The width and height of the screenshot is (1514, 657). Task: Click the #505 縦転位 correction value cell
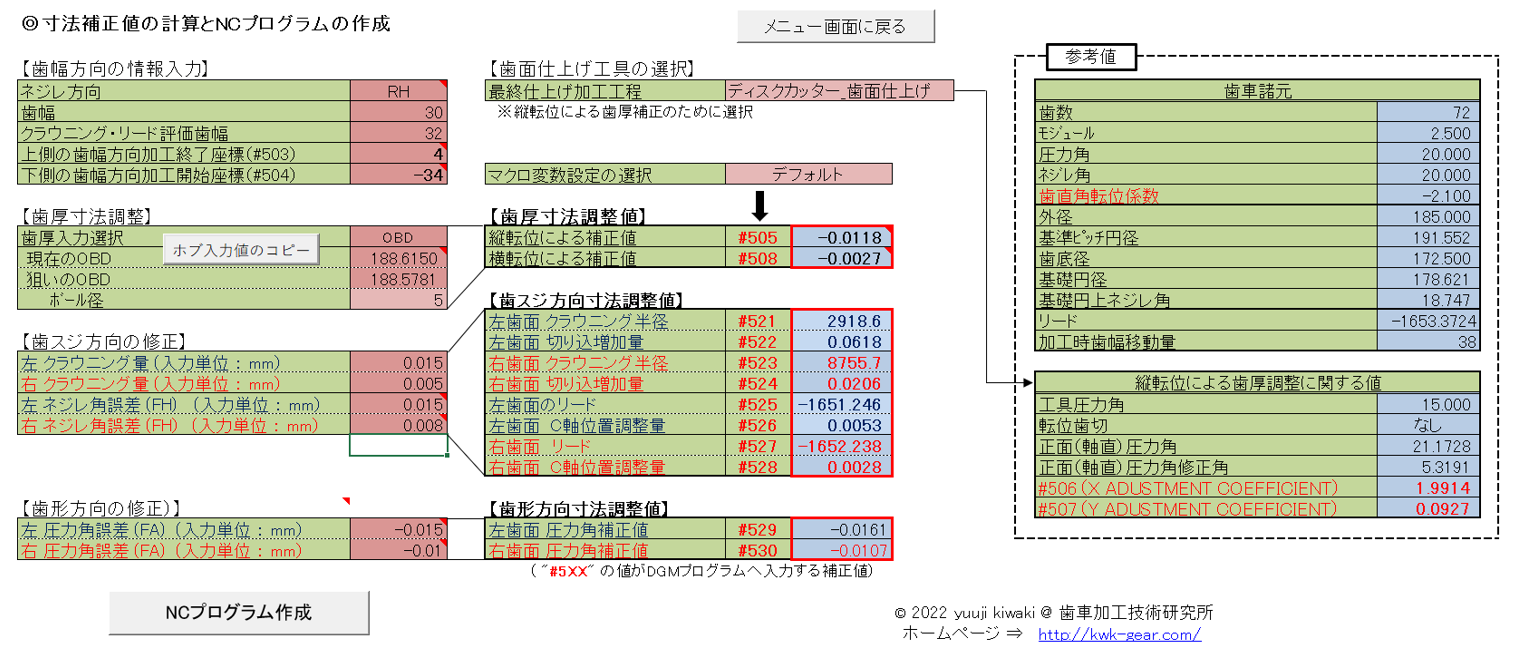[840, 238]
